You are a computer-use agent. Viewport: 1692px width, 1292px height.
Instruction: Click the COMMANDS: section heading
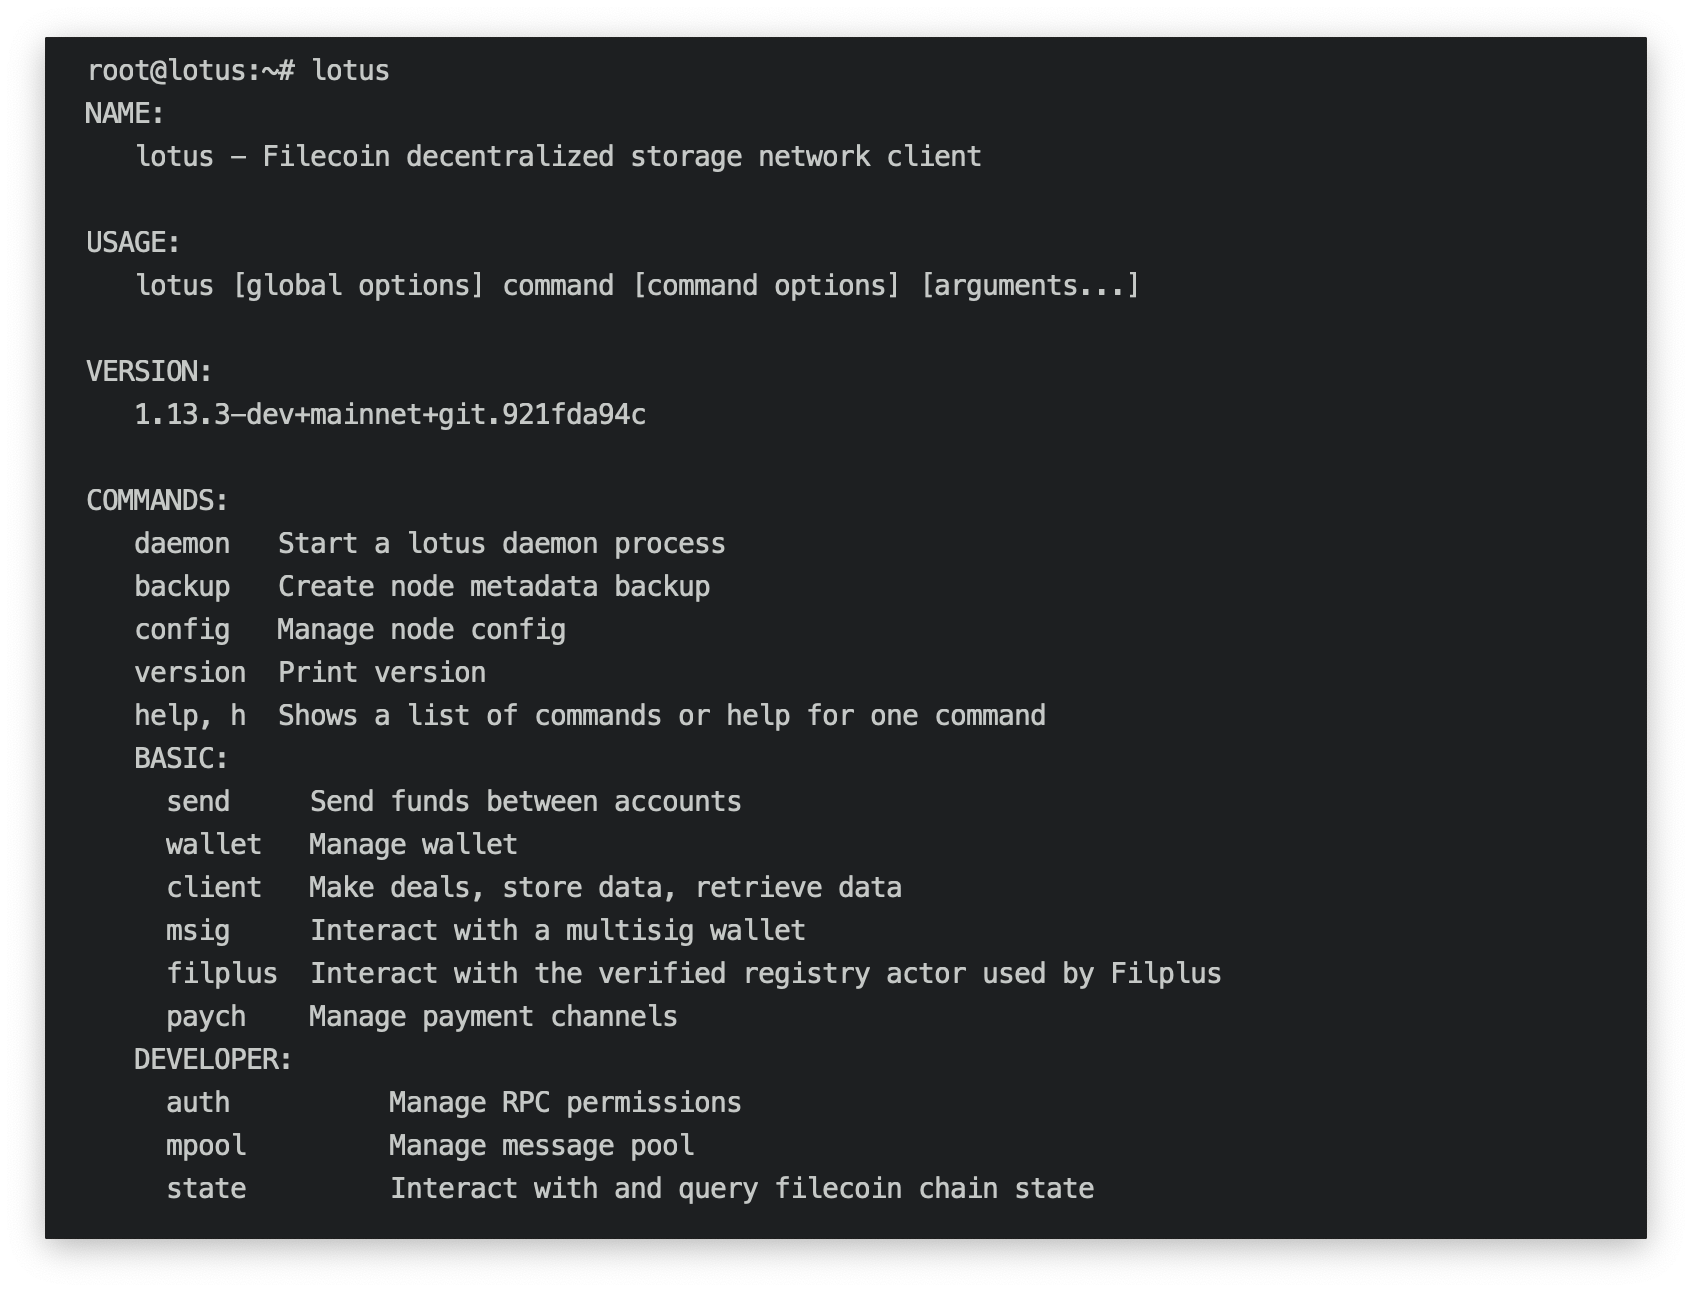tap(157, 500)
